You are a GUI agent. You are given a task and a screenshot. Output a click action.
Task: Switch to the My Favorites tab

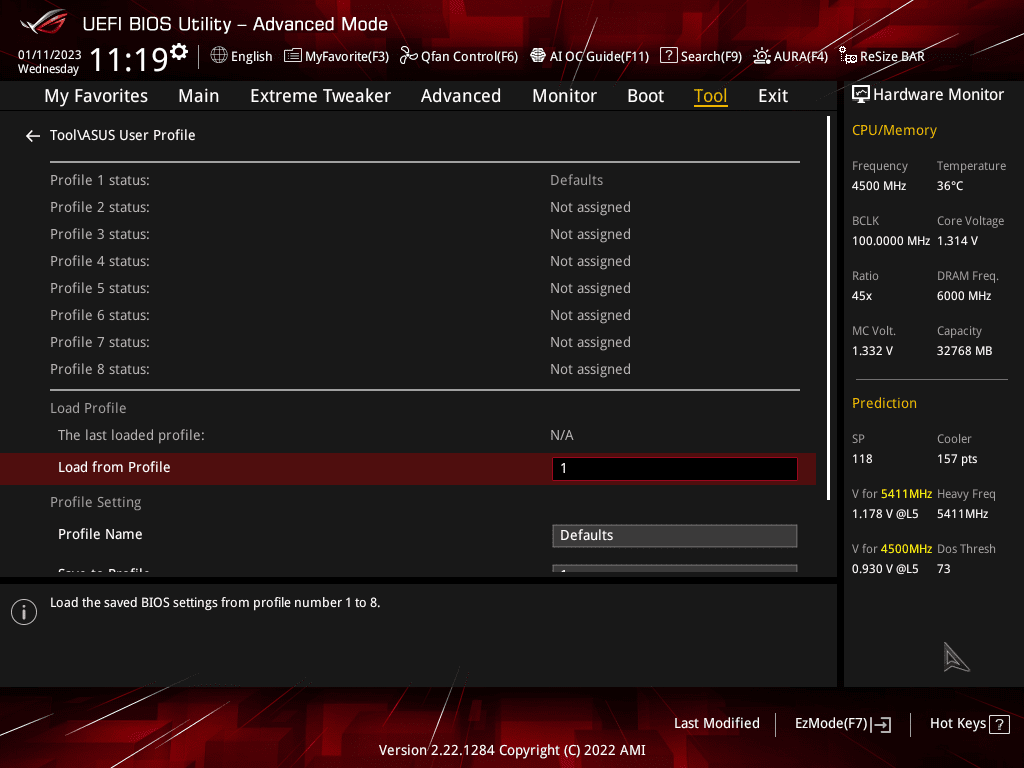coord(96,96)
